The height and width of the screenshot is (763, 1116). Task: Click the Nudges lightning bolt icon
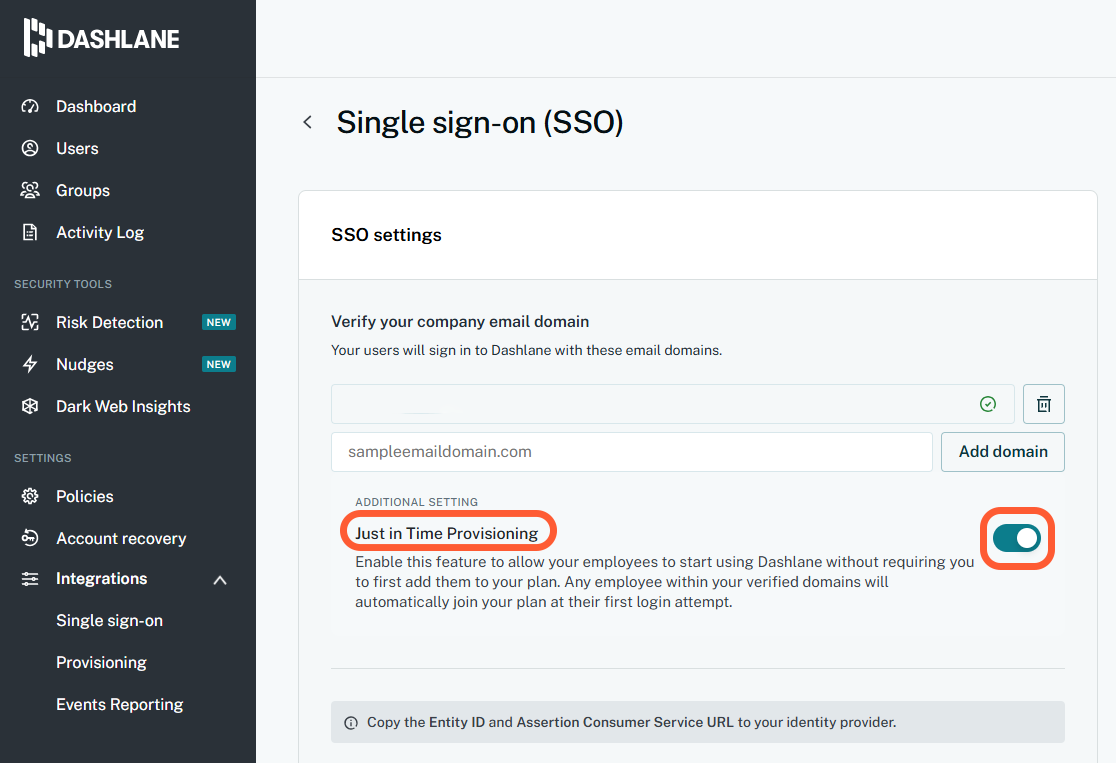(30, 364)
